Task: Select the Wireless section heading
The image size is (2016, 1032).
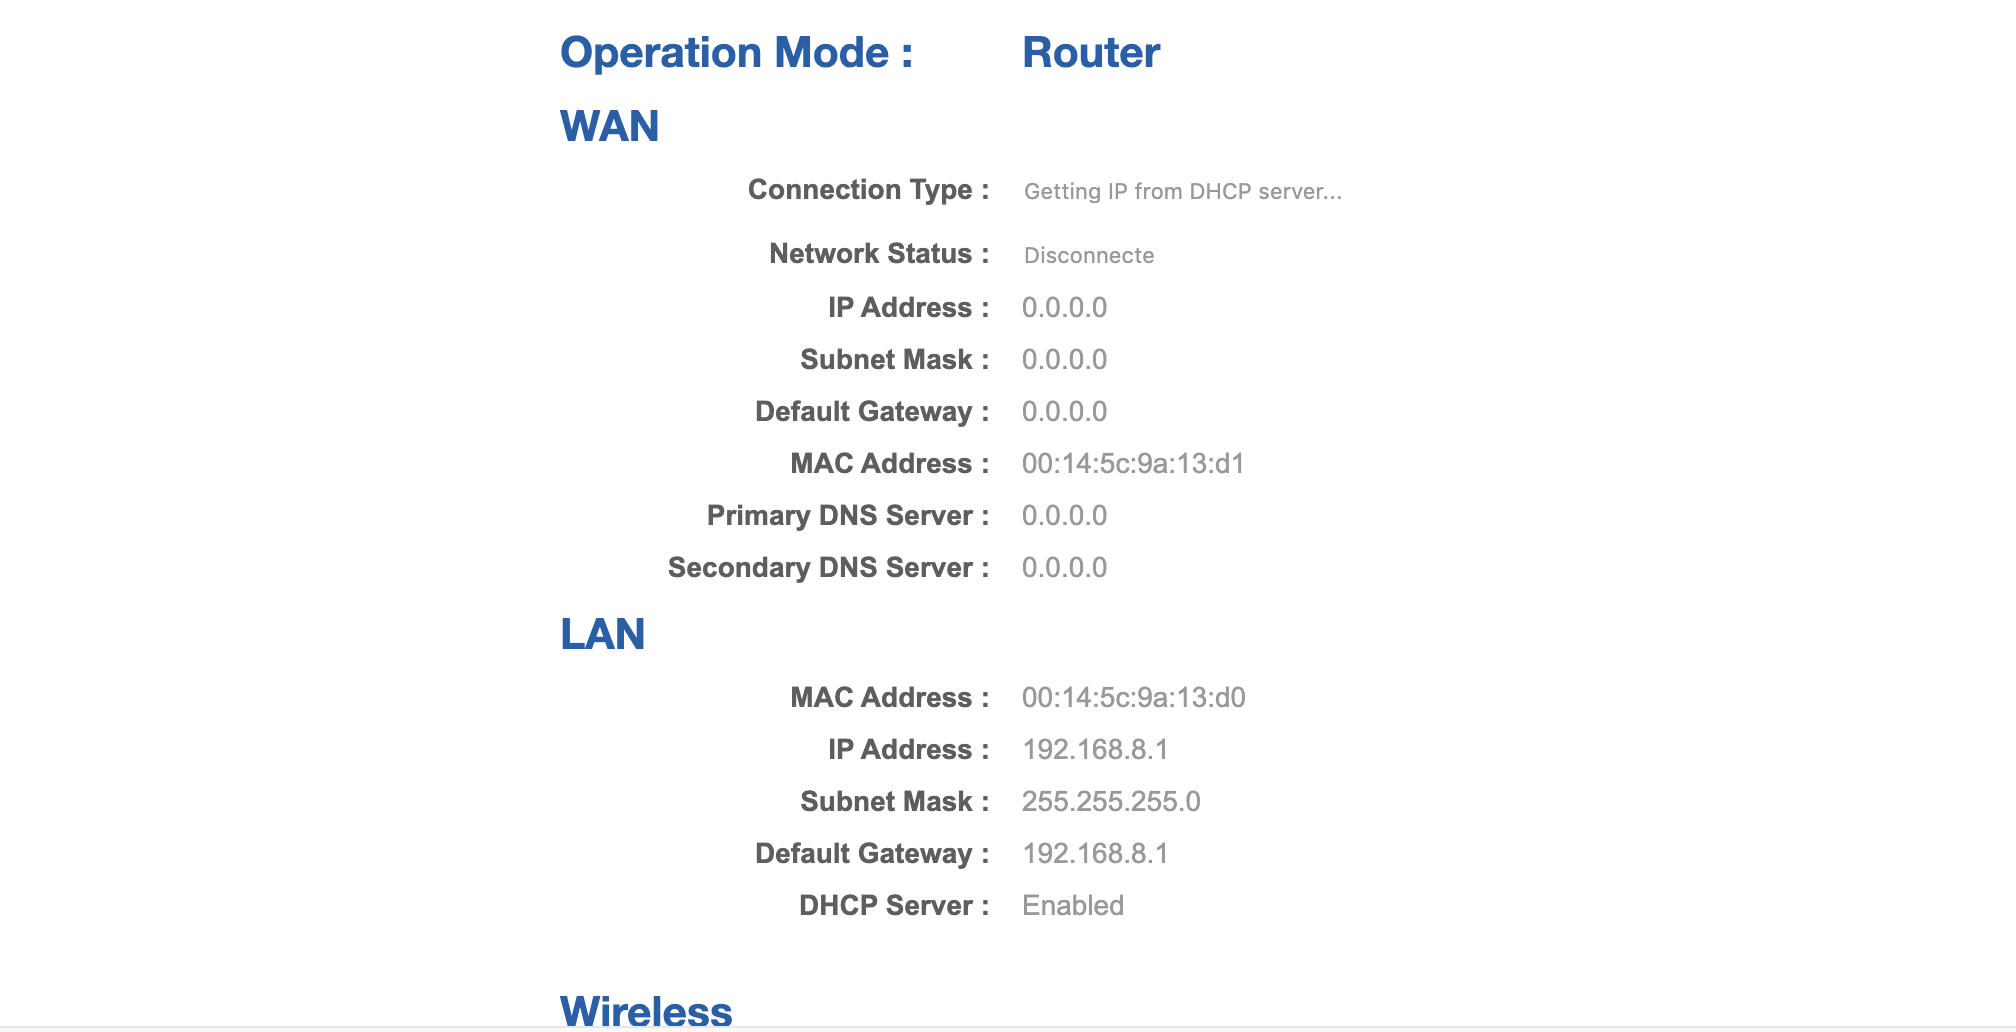Action: 646,1010
